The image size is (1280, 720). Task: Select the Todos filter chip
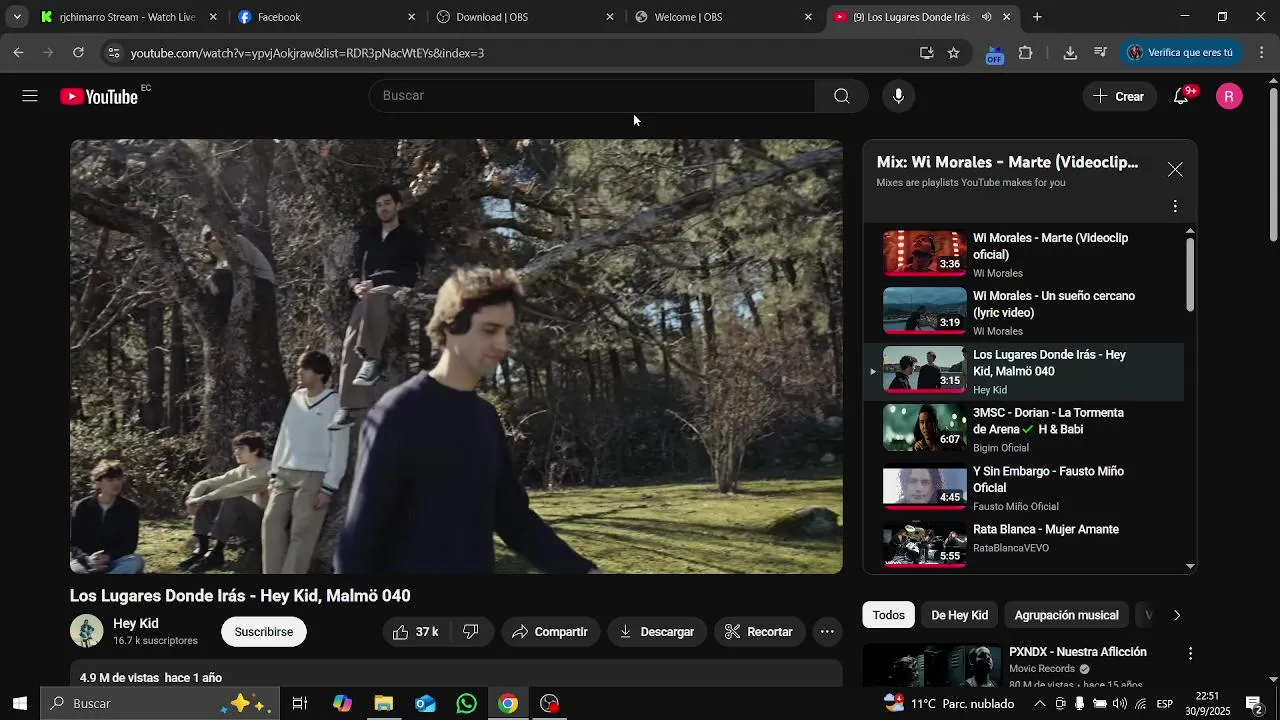[888, 615]
